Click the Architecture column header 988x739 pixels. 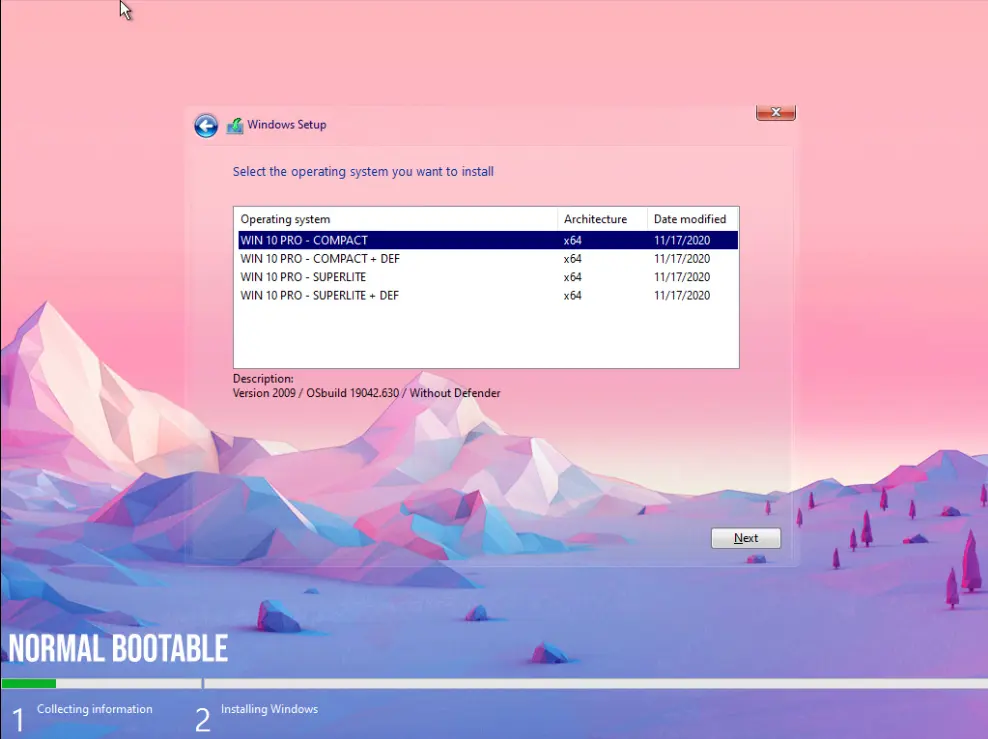pyautogui.click(x=602, y=219)
